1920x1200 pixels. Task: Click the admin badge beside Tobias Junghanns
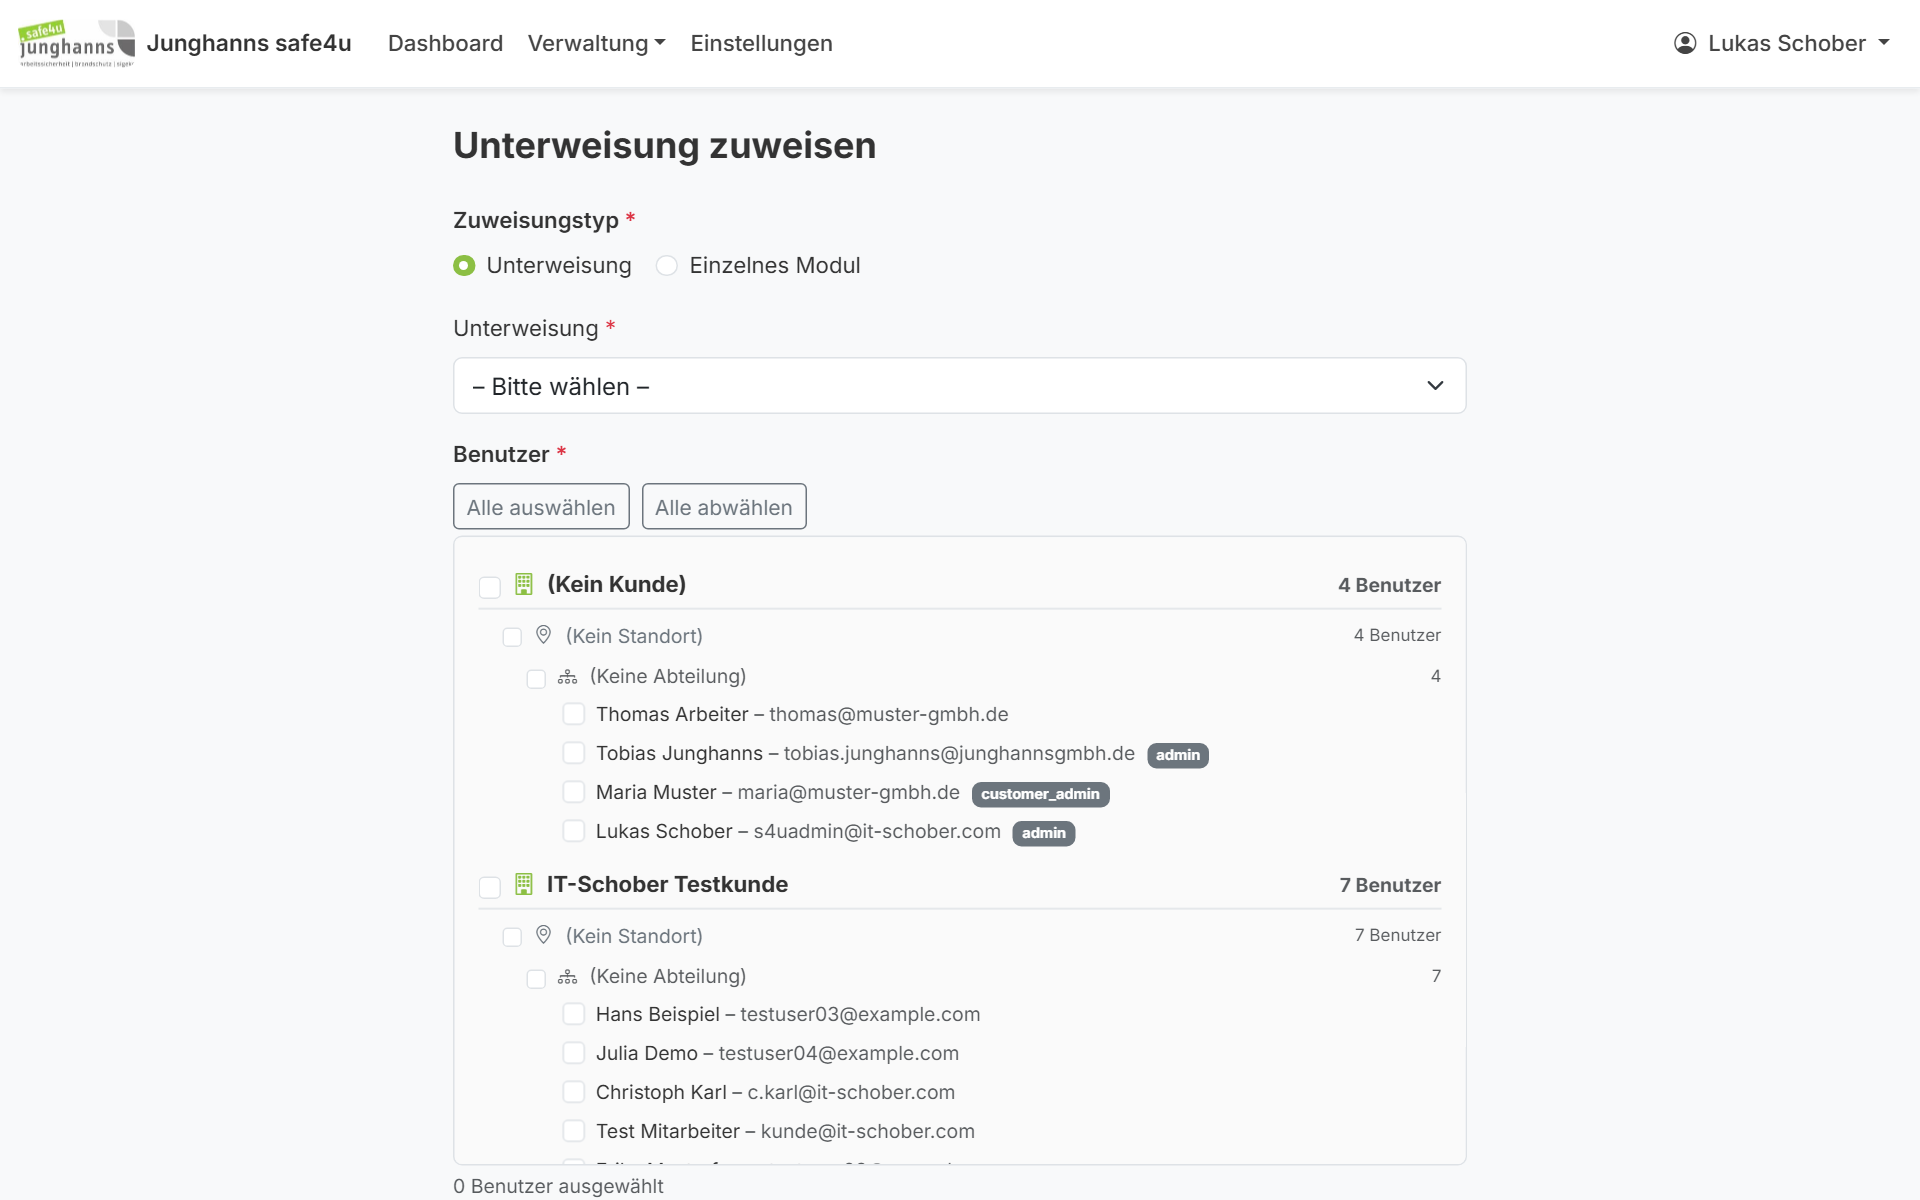[1178, 755]
